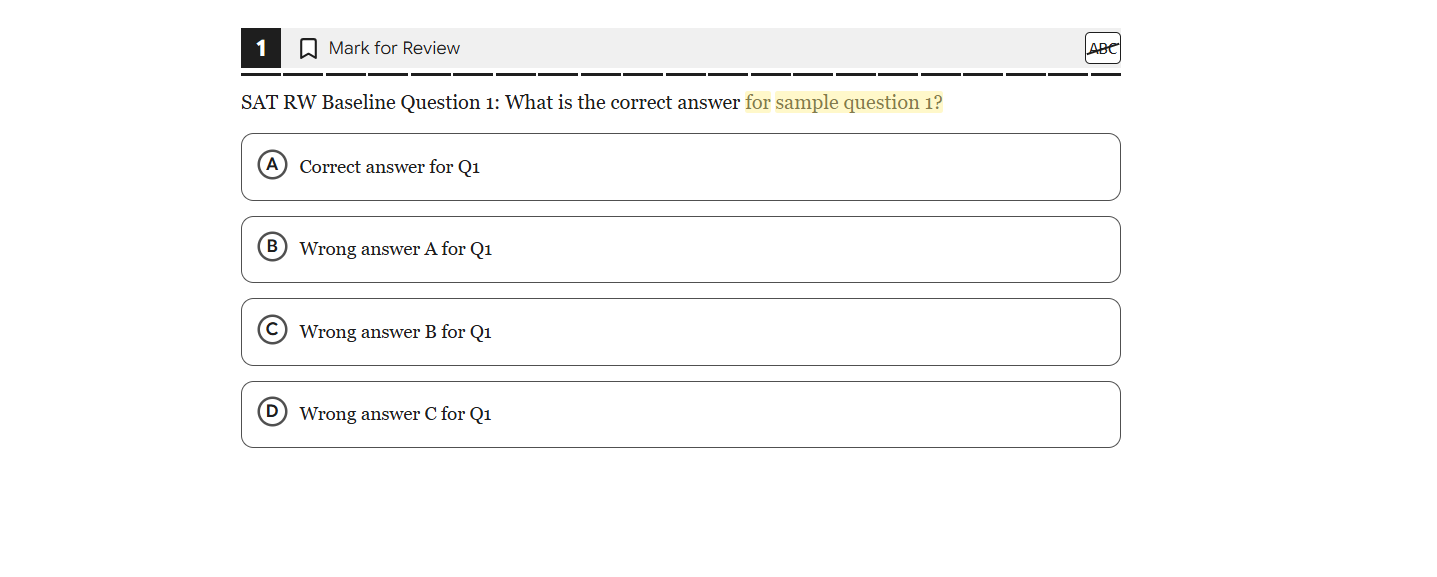Viewport: 1437px width, 577px height.
Task: Click empty space inside answer box A
Action: (800, 167)
